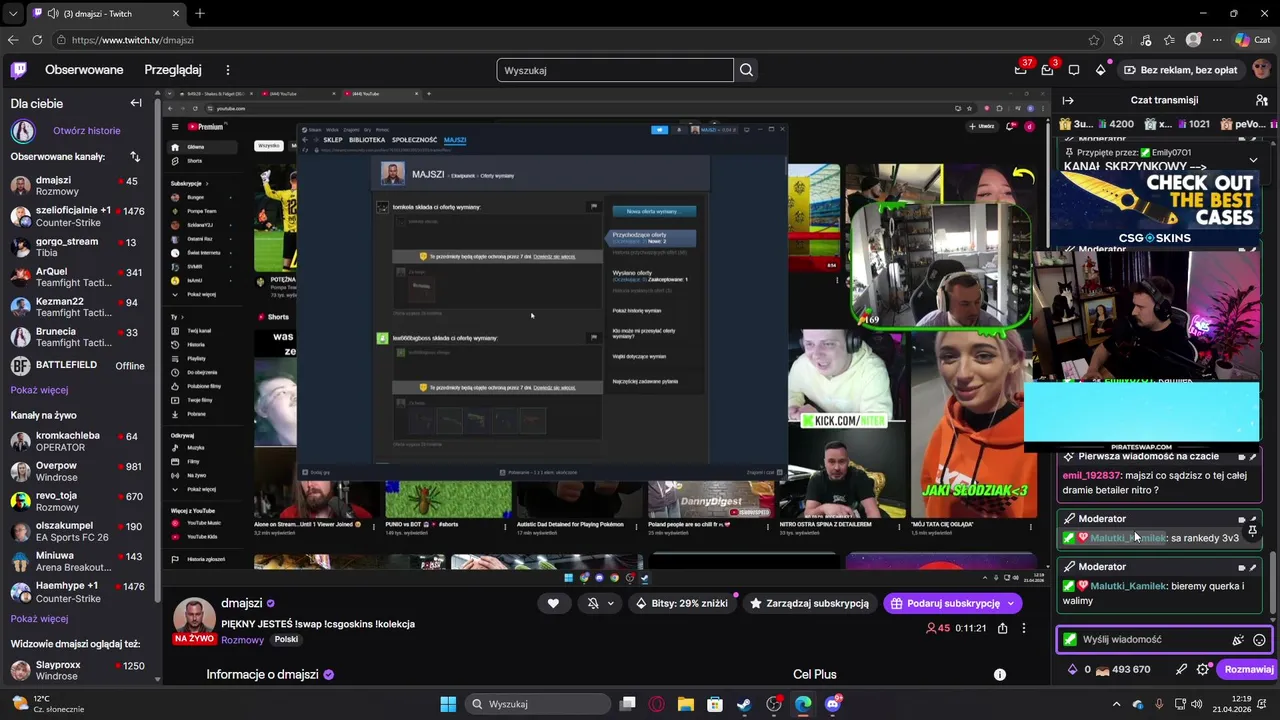Open the stream three-dot options menu
1280x720 pixels.
1023,628
